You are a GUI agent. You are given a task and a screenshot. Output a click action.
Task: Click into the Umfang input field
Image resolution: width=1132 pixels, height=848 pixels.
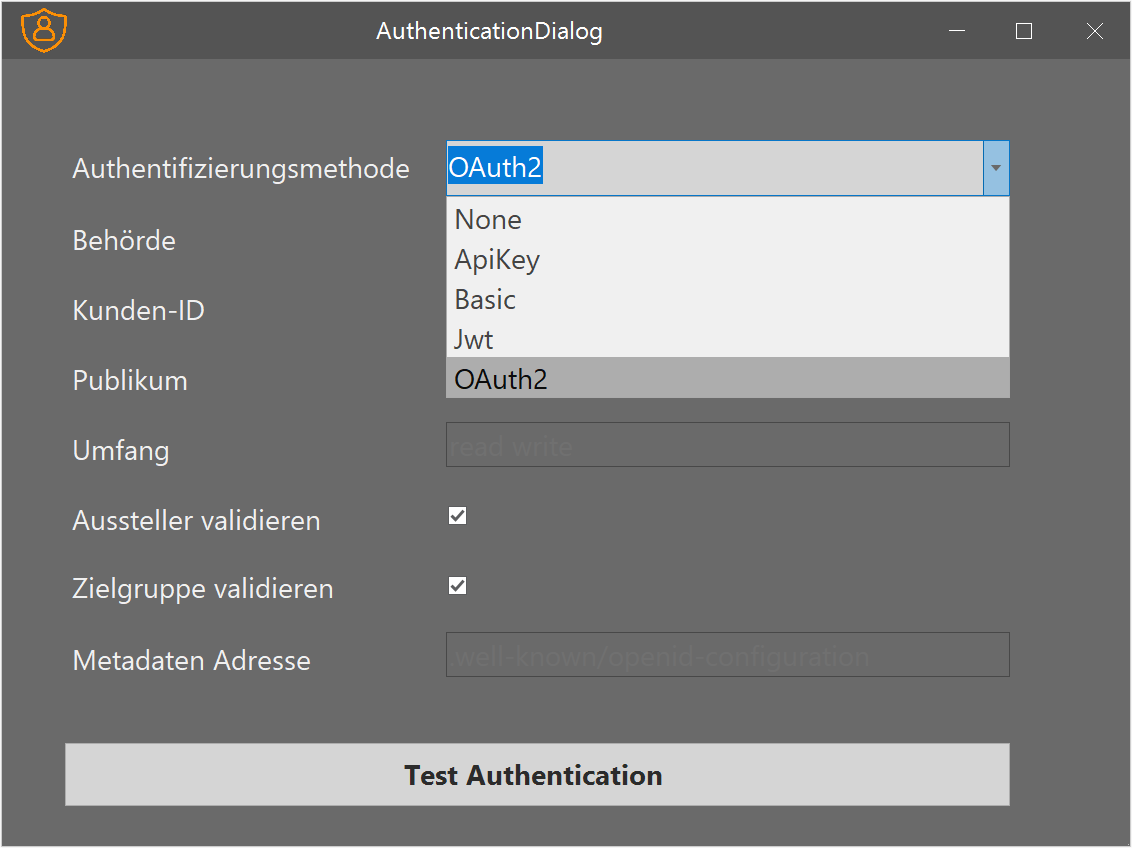pos(727,445)
